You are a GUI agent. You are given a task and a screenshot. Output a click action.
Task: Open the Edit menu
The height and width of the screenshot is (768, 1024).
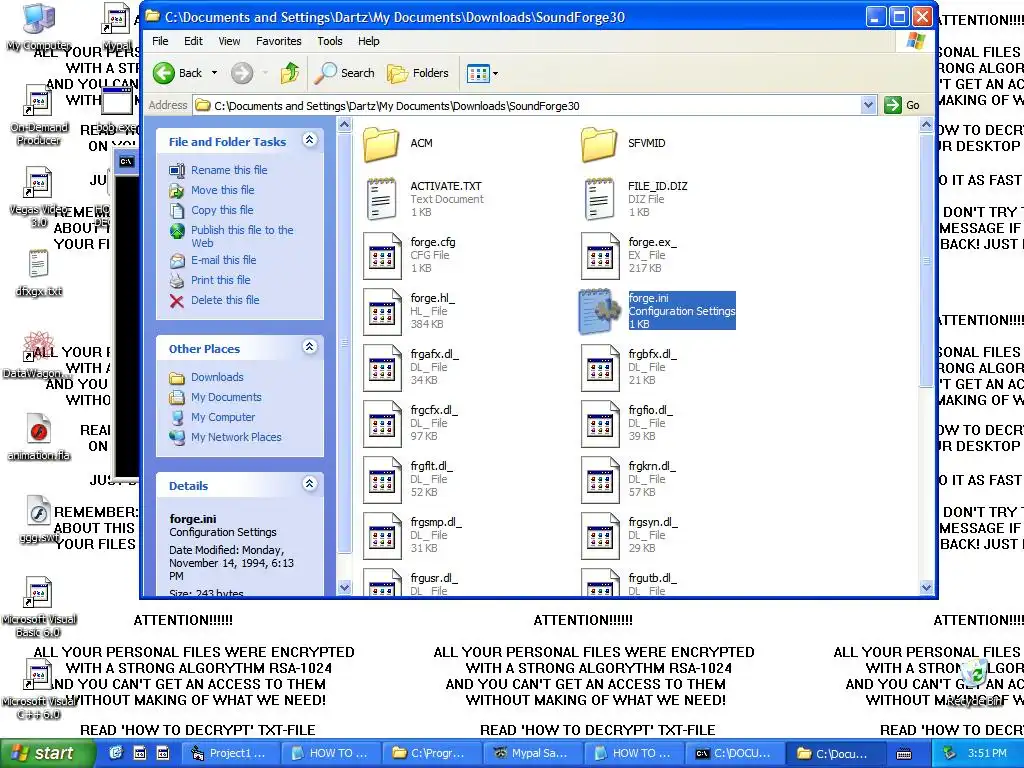point(193,41)
